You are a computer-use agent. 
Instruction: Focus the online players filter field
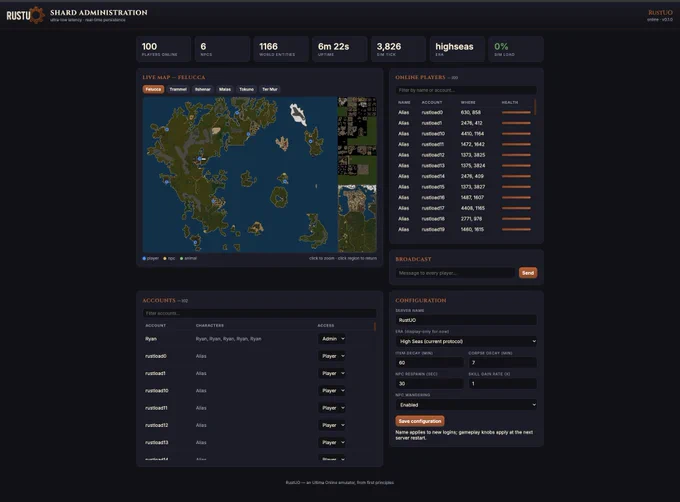pos(466,90)
